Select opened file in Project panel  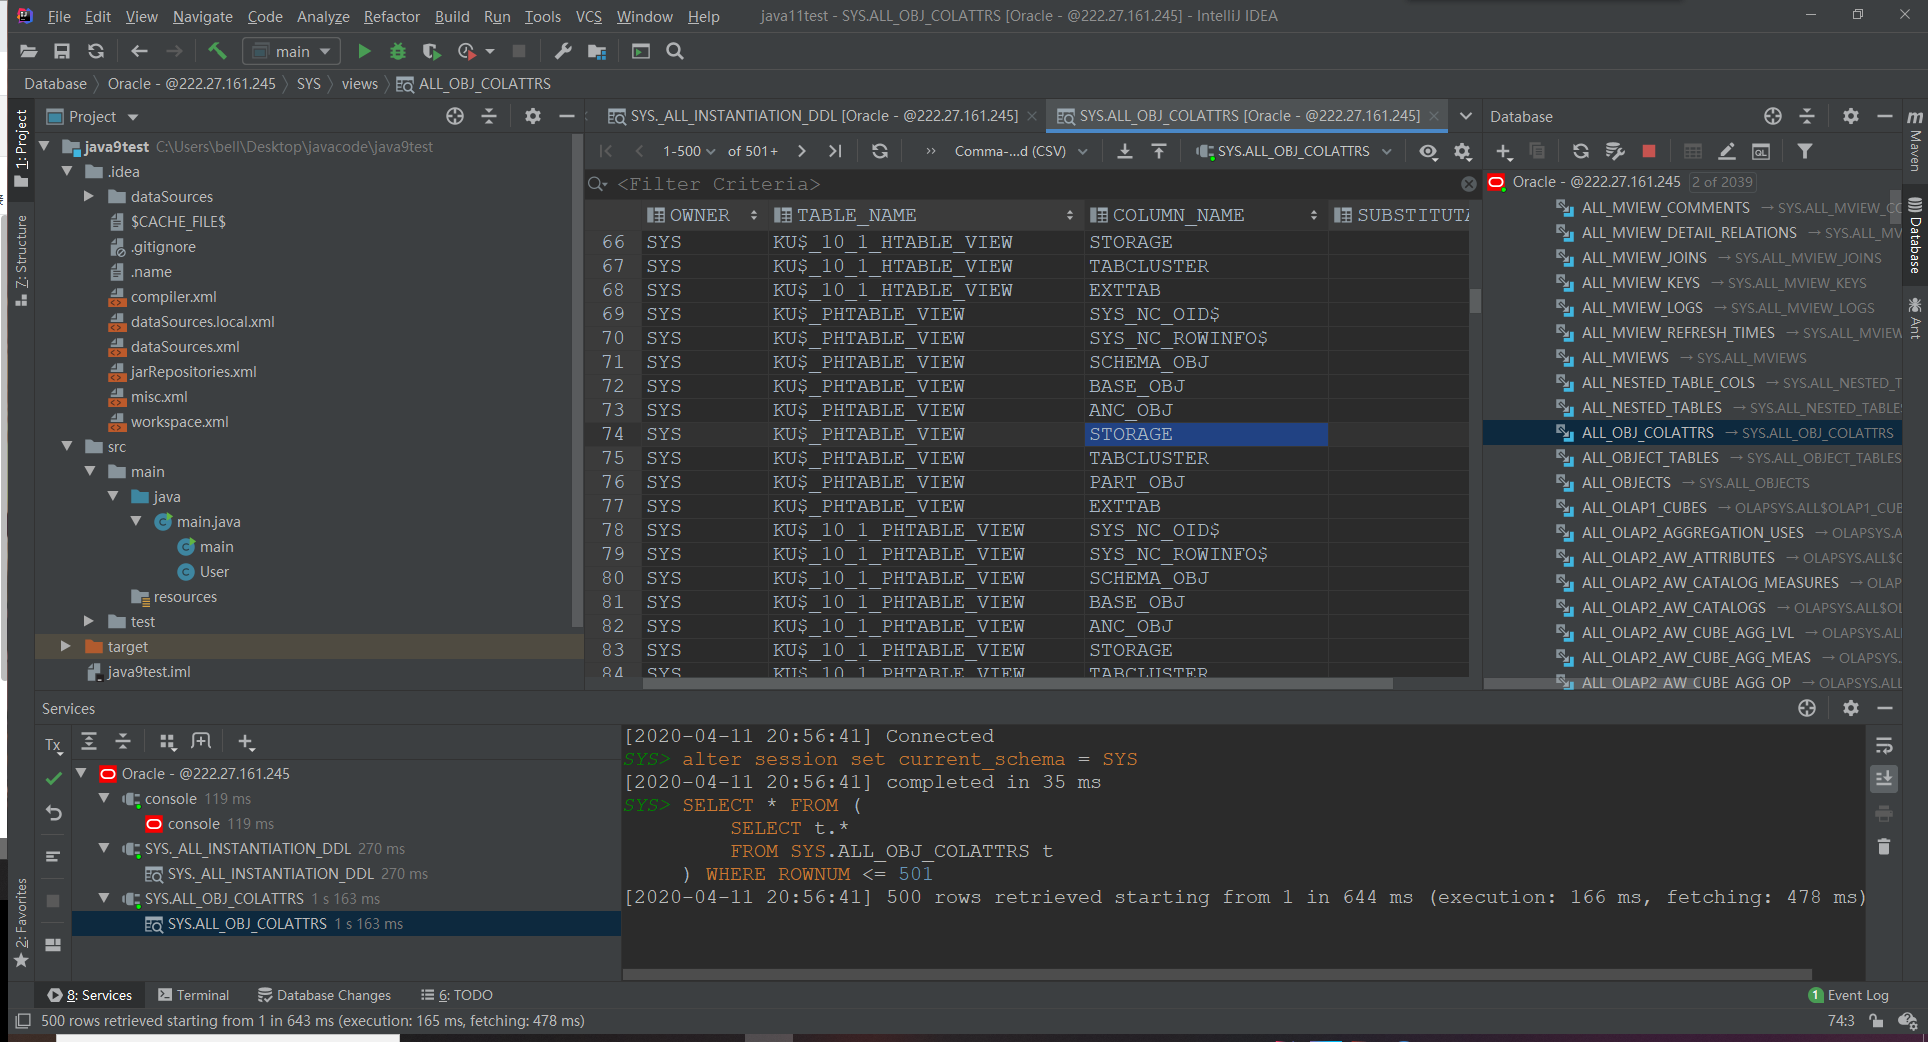[x=455, y=116]
